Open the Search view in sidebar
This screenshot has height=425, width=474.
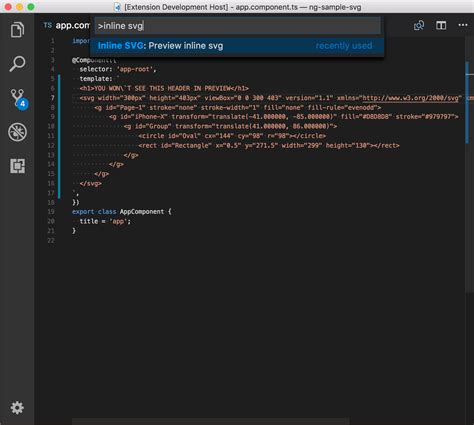pos(17,64)
